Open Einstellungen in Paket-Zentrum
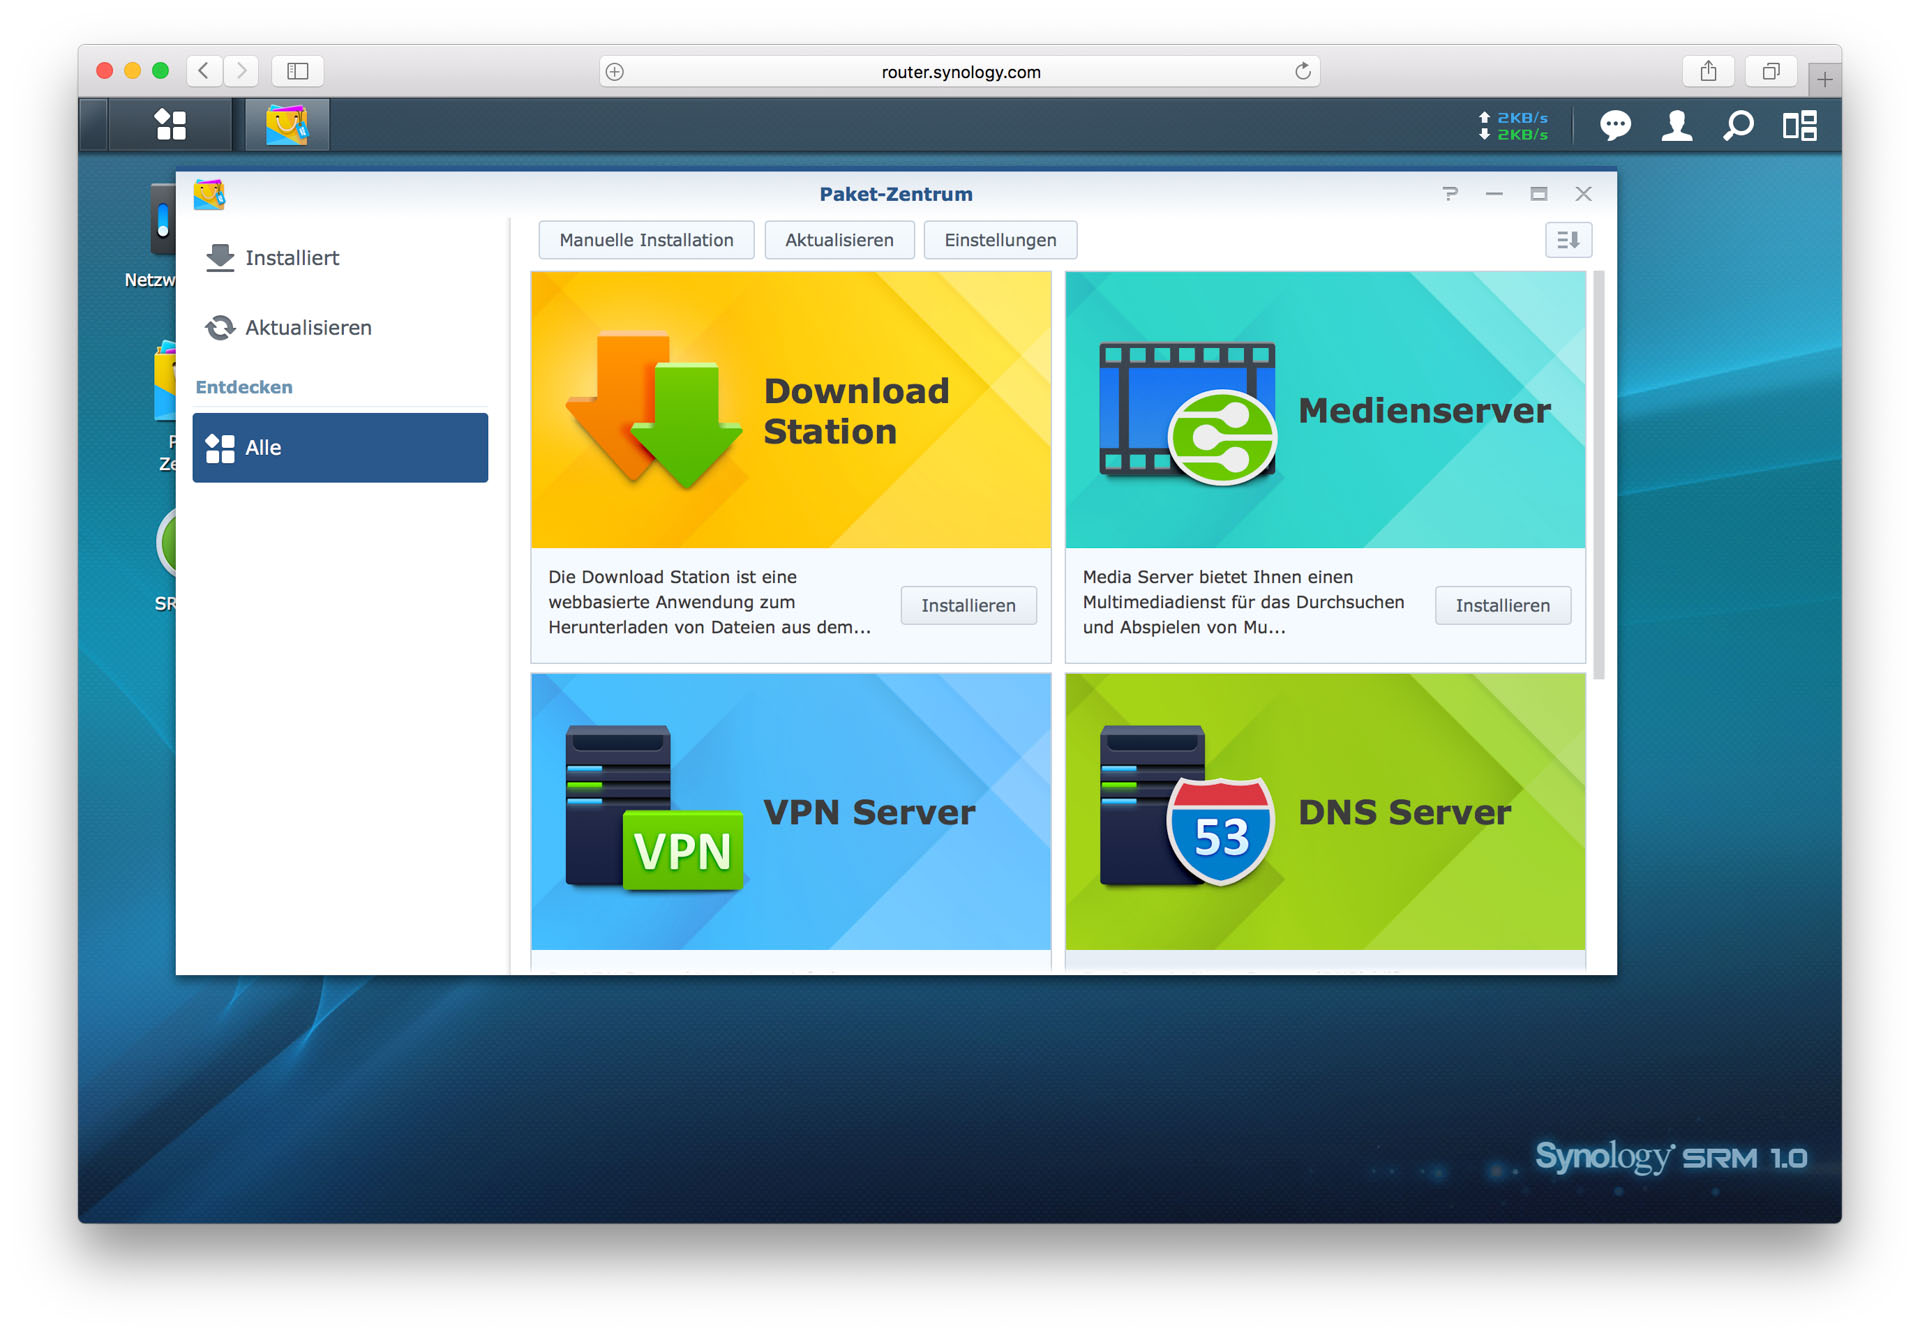The height and width of the screenshot is (1335, 1920). click(1000, 240)
